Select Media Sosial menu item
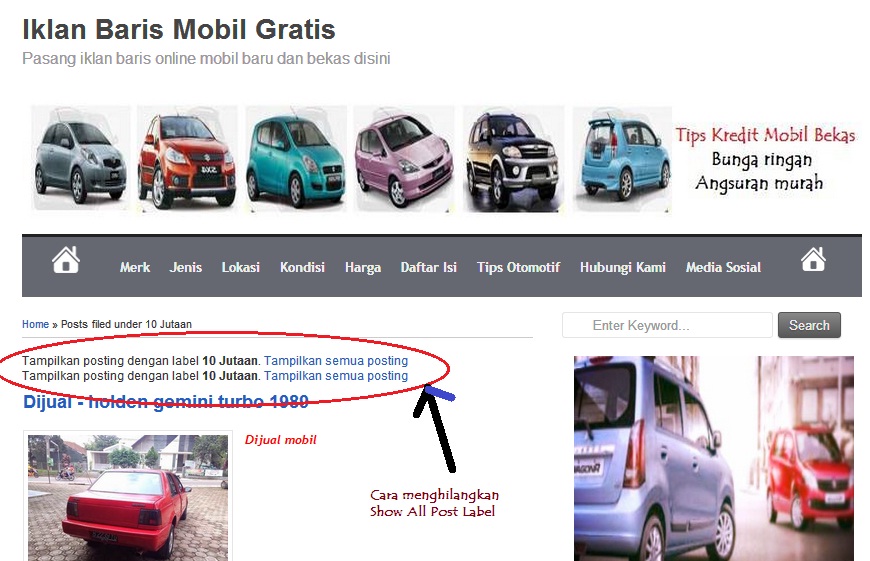 point(723,267)
